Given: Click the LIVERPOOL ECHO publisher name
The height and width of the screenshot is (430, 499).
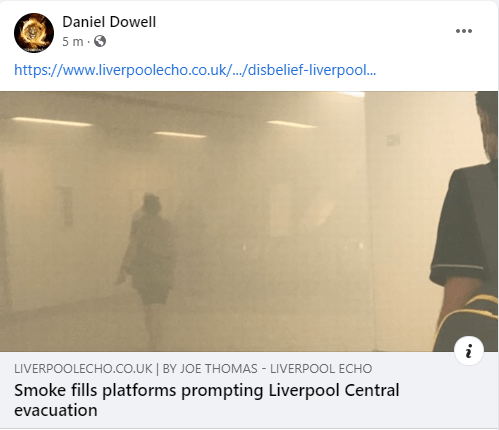Looking at the screenshot, I should (x=321, y=369).
